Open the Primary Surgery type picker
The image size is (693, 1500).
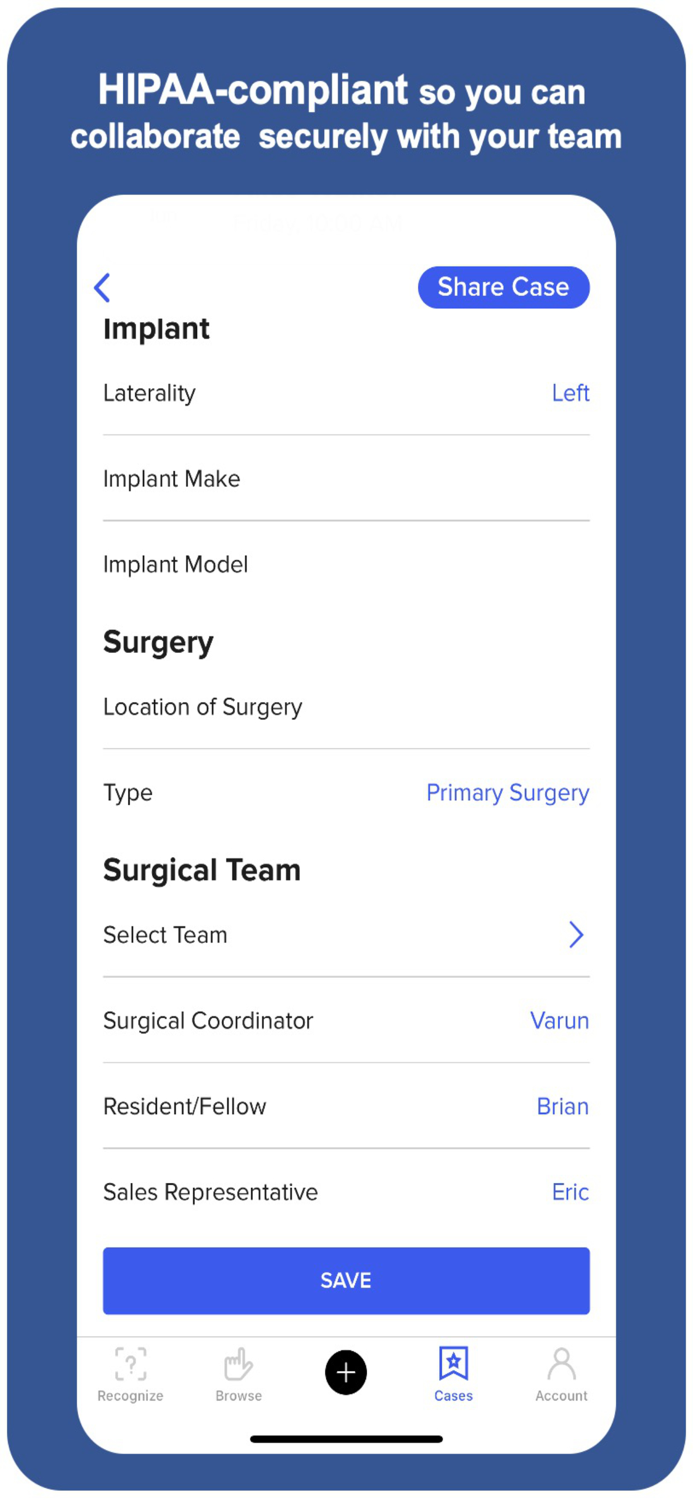pyautogui.click(x=507, y=792)
